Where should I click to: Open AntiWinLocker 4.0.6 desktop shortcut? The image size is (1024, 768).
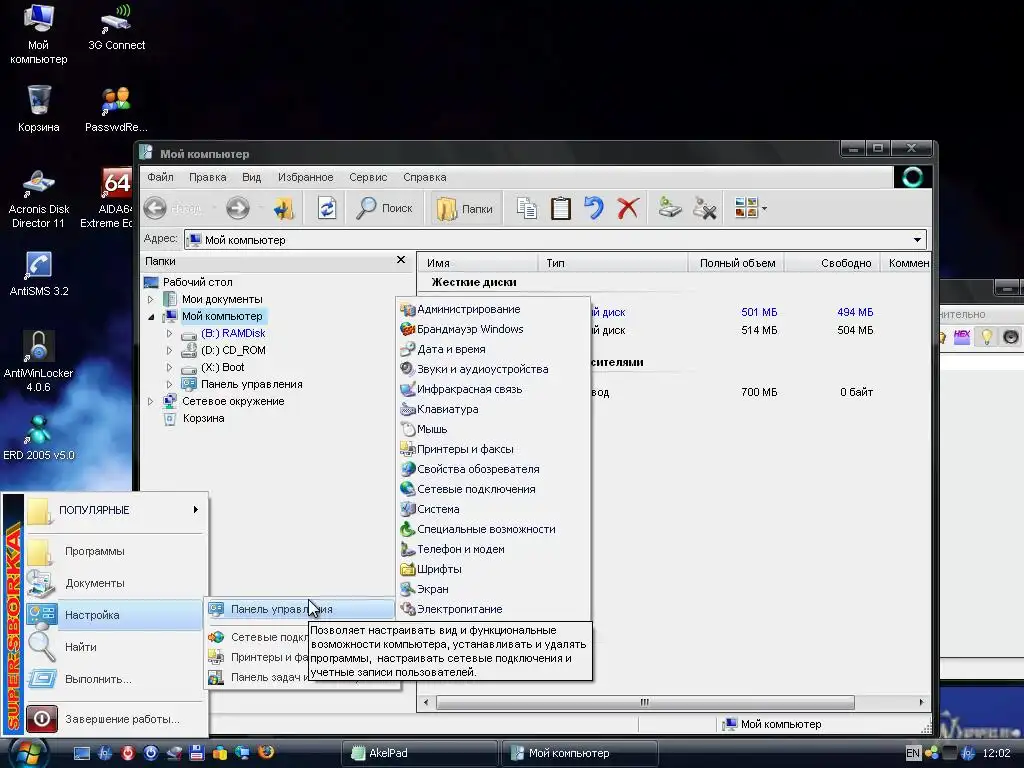pos(39,360)
